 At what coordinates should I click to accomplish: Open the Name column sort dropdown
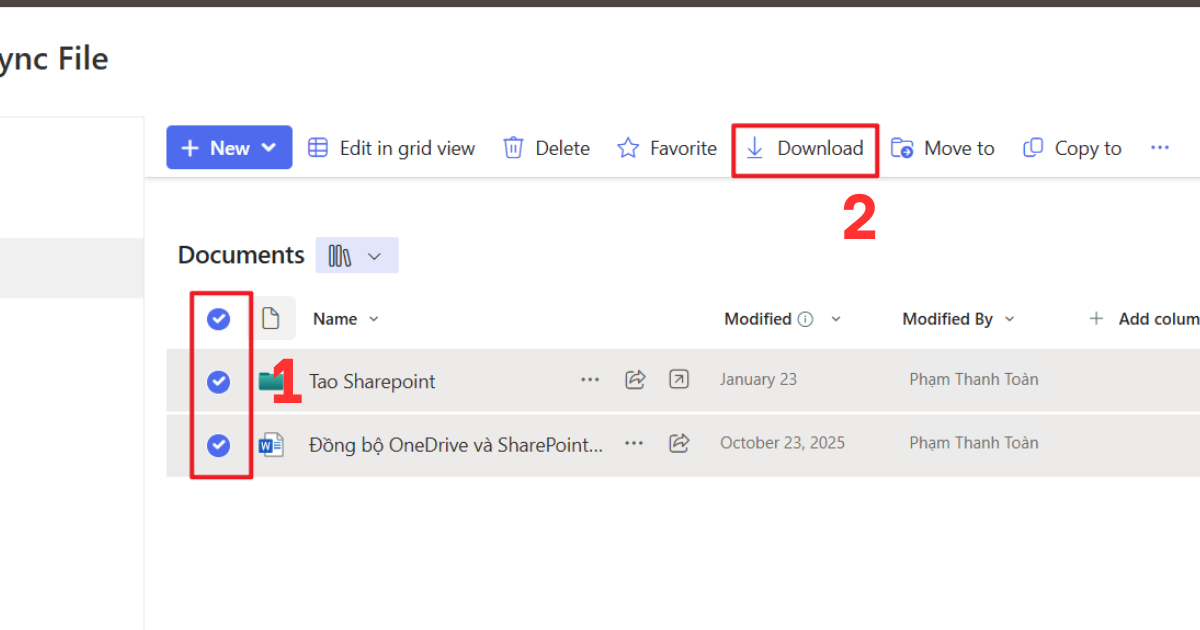tap(374, 318)
